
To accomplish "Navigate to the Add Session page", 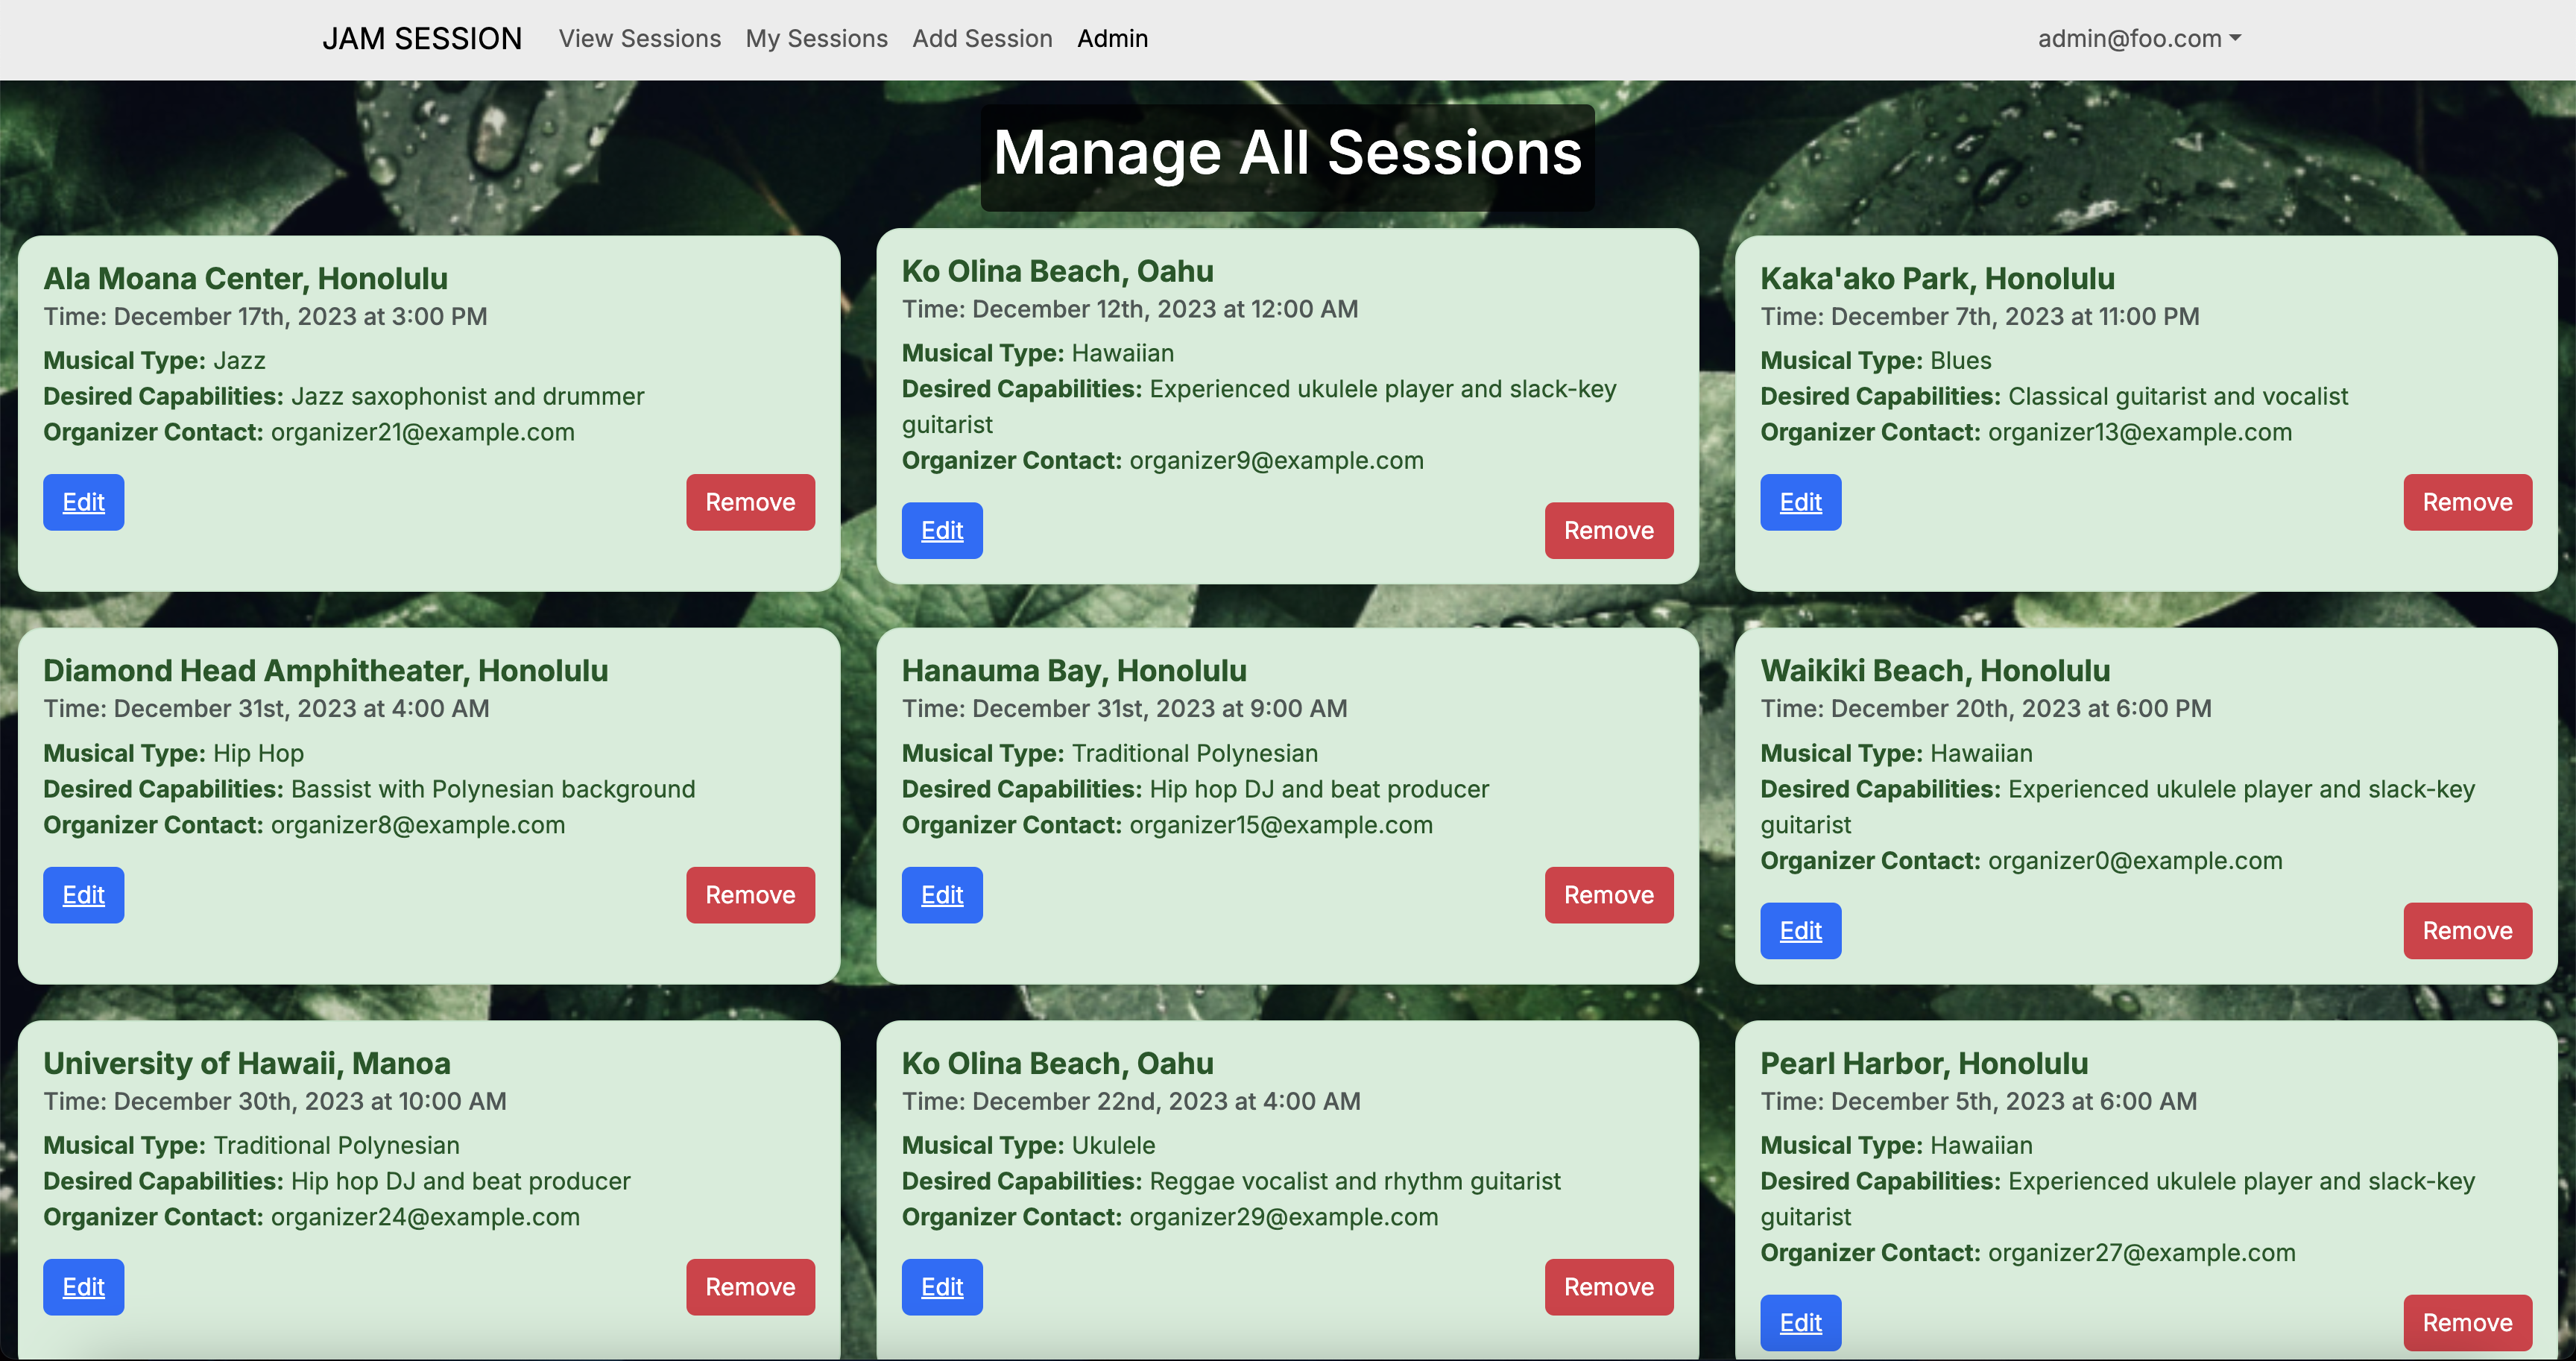I will 981,39.
